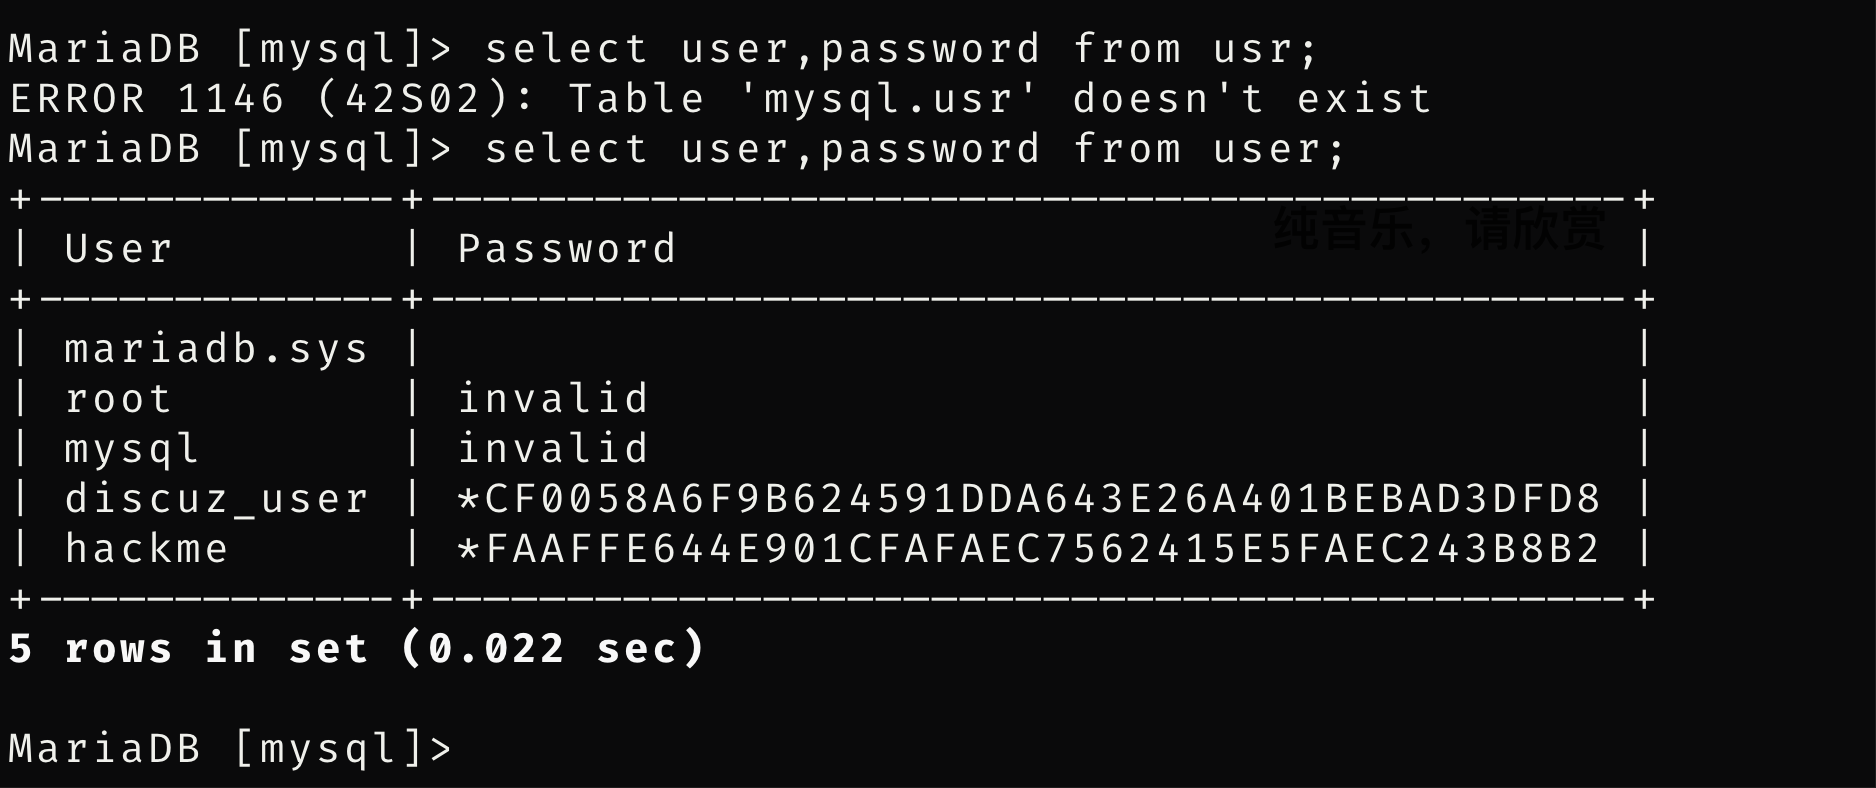Viewport: 1876px width, 788px height.
Task: Click the 'User' column header
Action: point(118,249)
